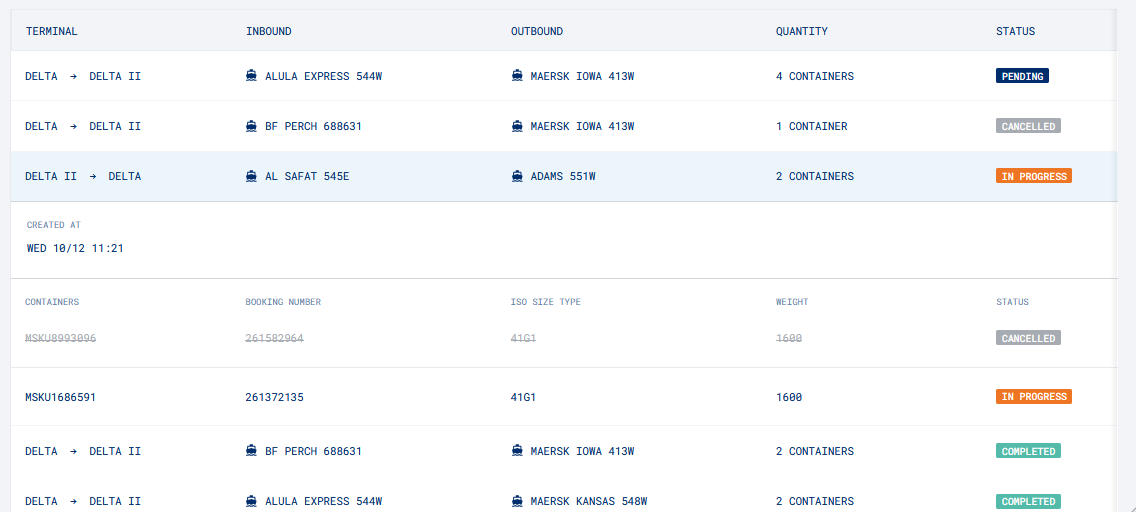
Task: Select container number MSKU1686591
Action: [x=61, y=397]
